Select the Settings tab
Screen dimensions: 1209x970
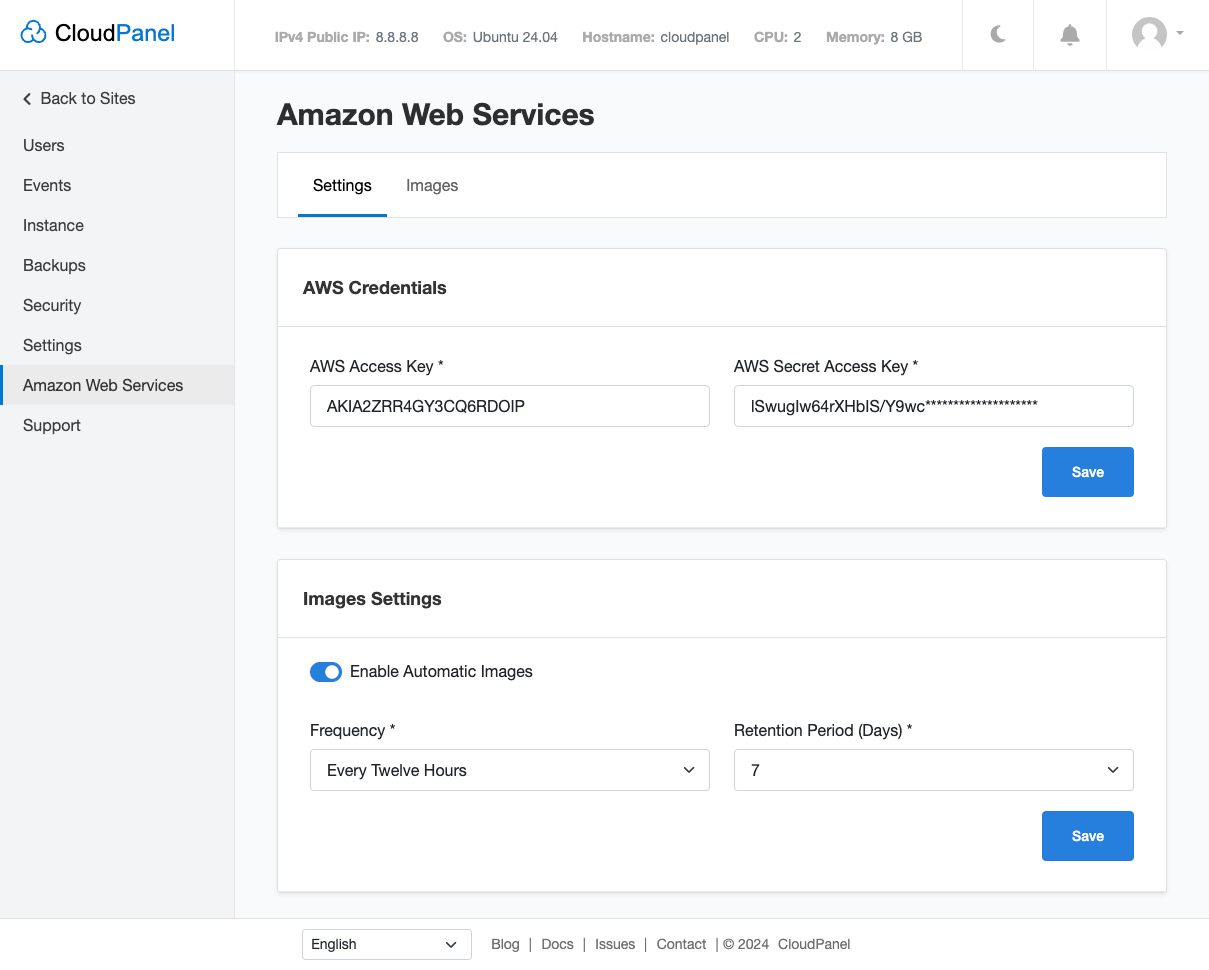pyautogui.click(x=342, y=186)
